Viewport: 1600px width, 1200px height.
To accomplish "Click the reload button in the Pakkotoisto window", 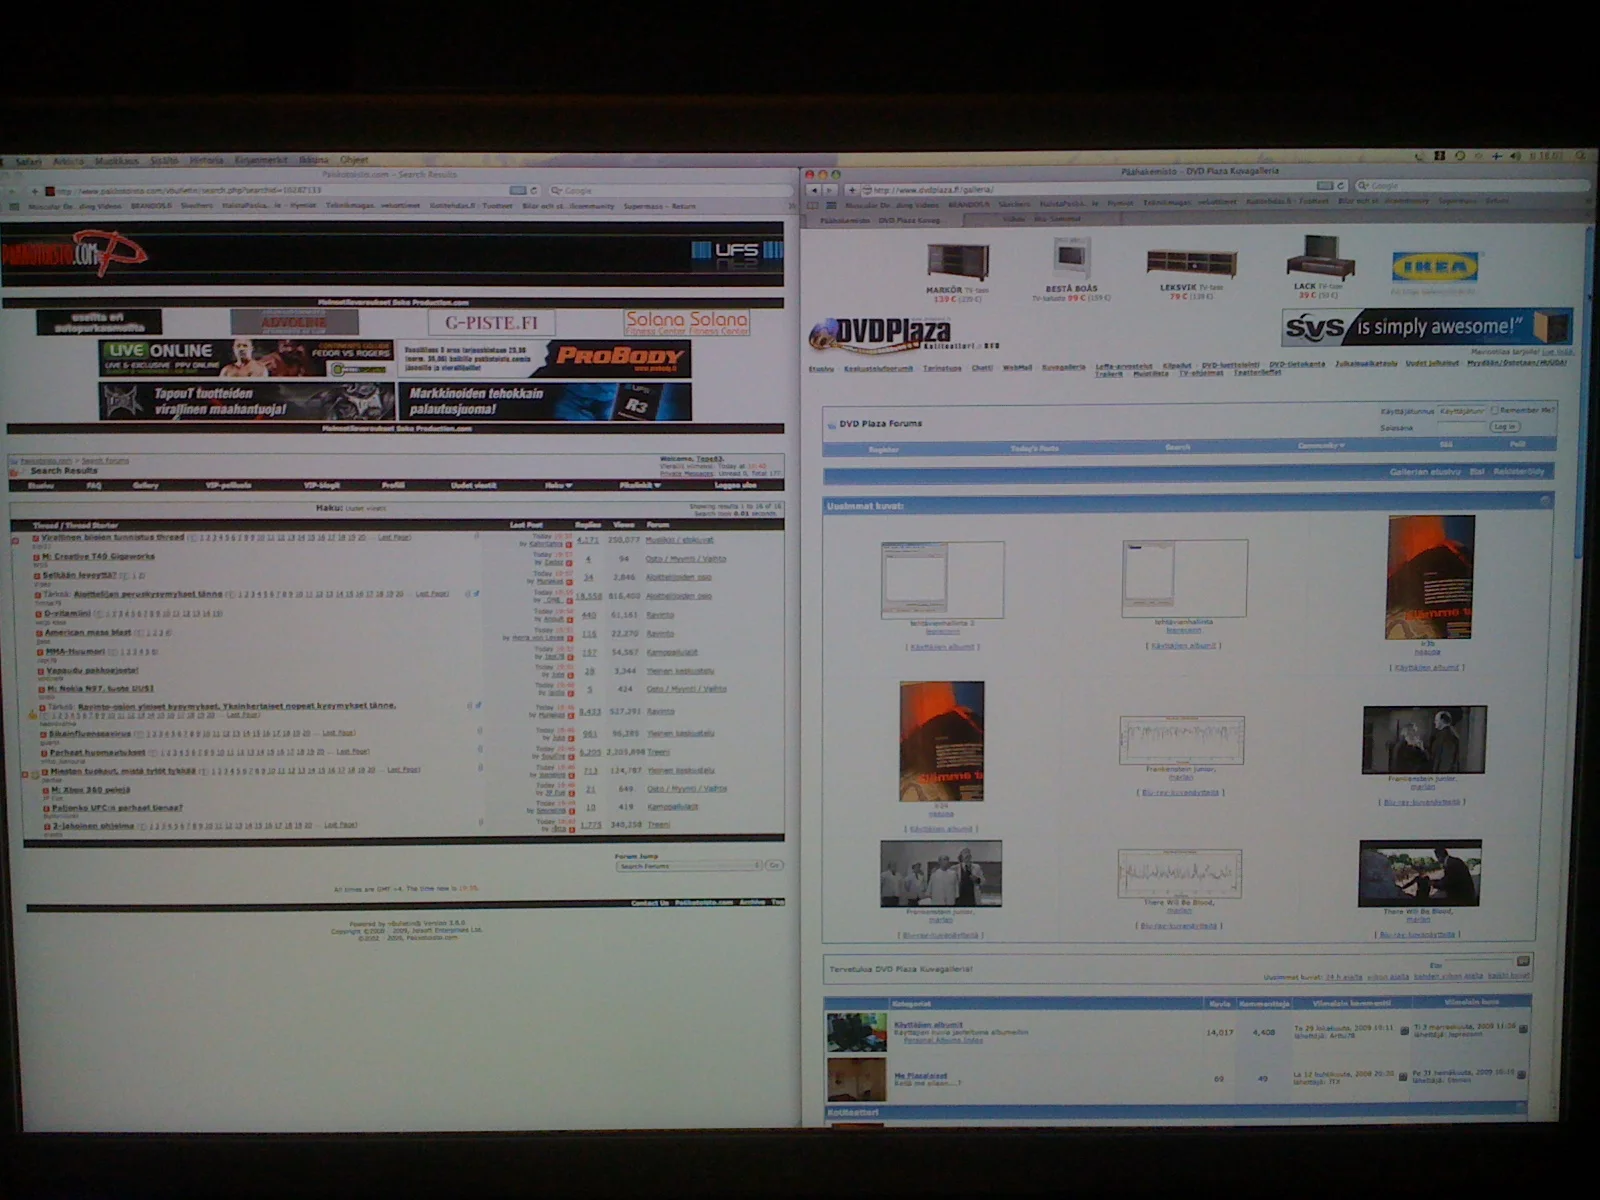I will coord(534,190).
